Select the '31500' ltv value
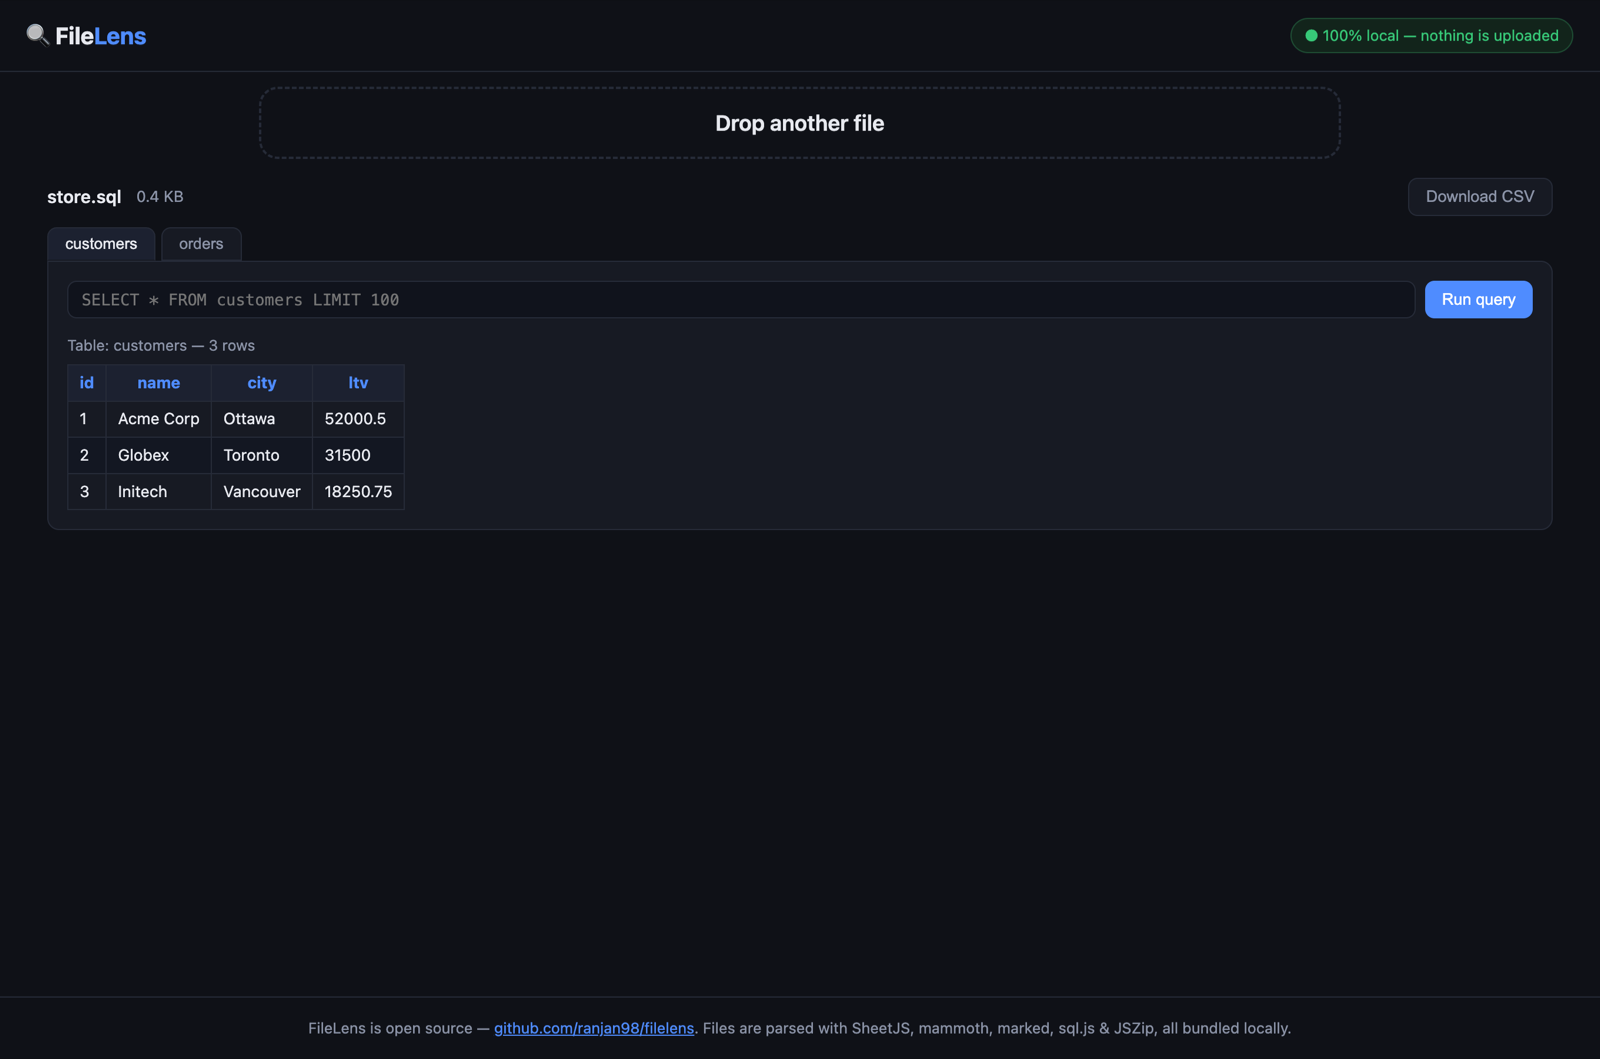This screenshot has height=1059, width=1600. pyautogui.click(x=358, y=455)
